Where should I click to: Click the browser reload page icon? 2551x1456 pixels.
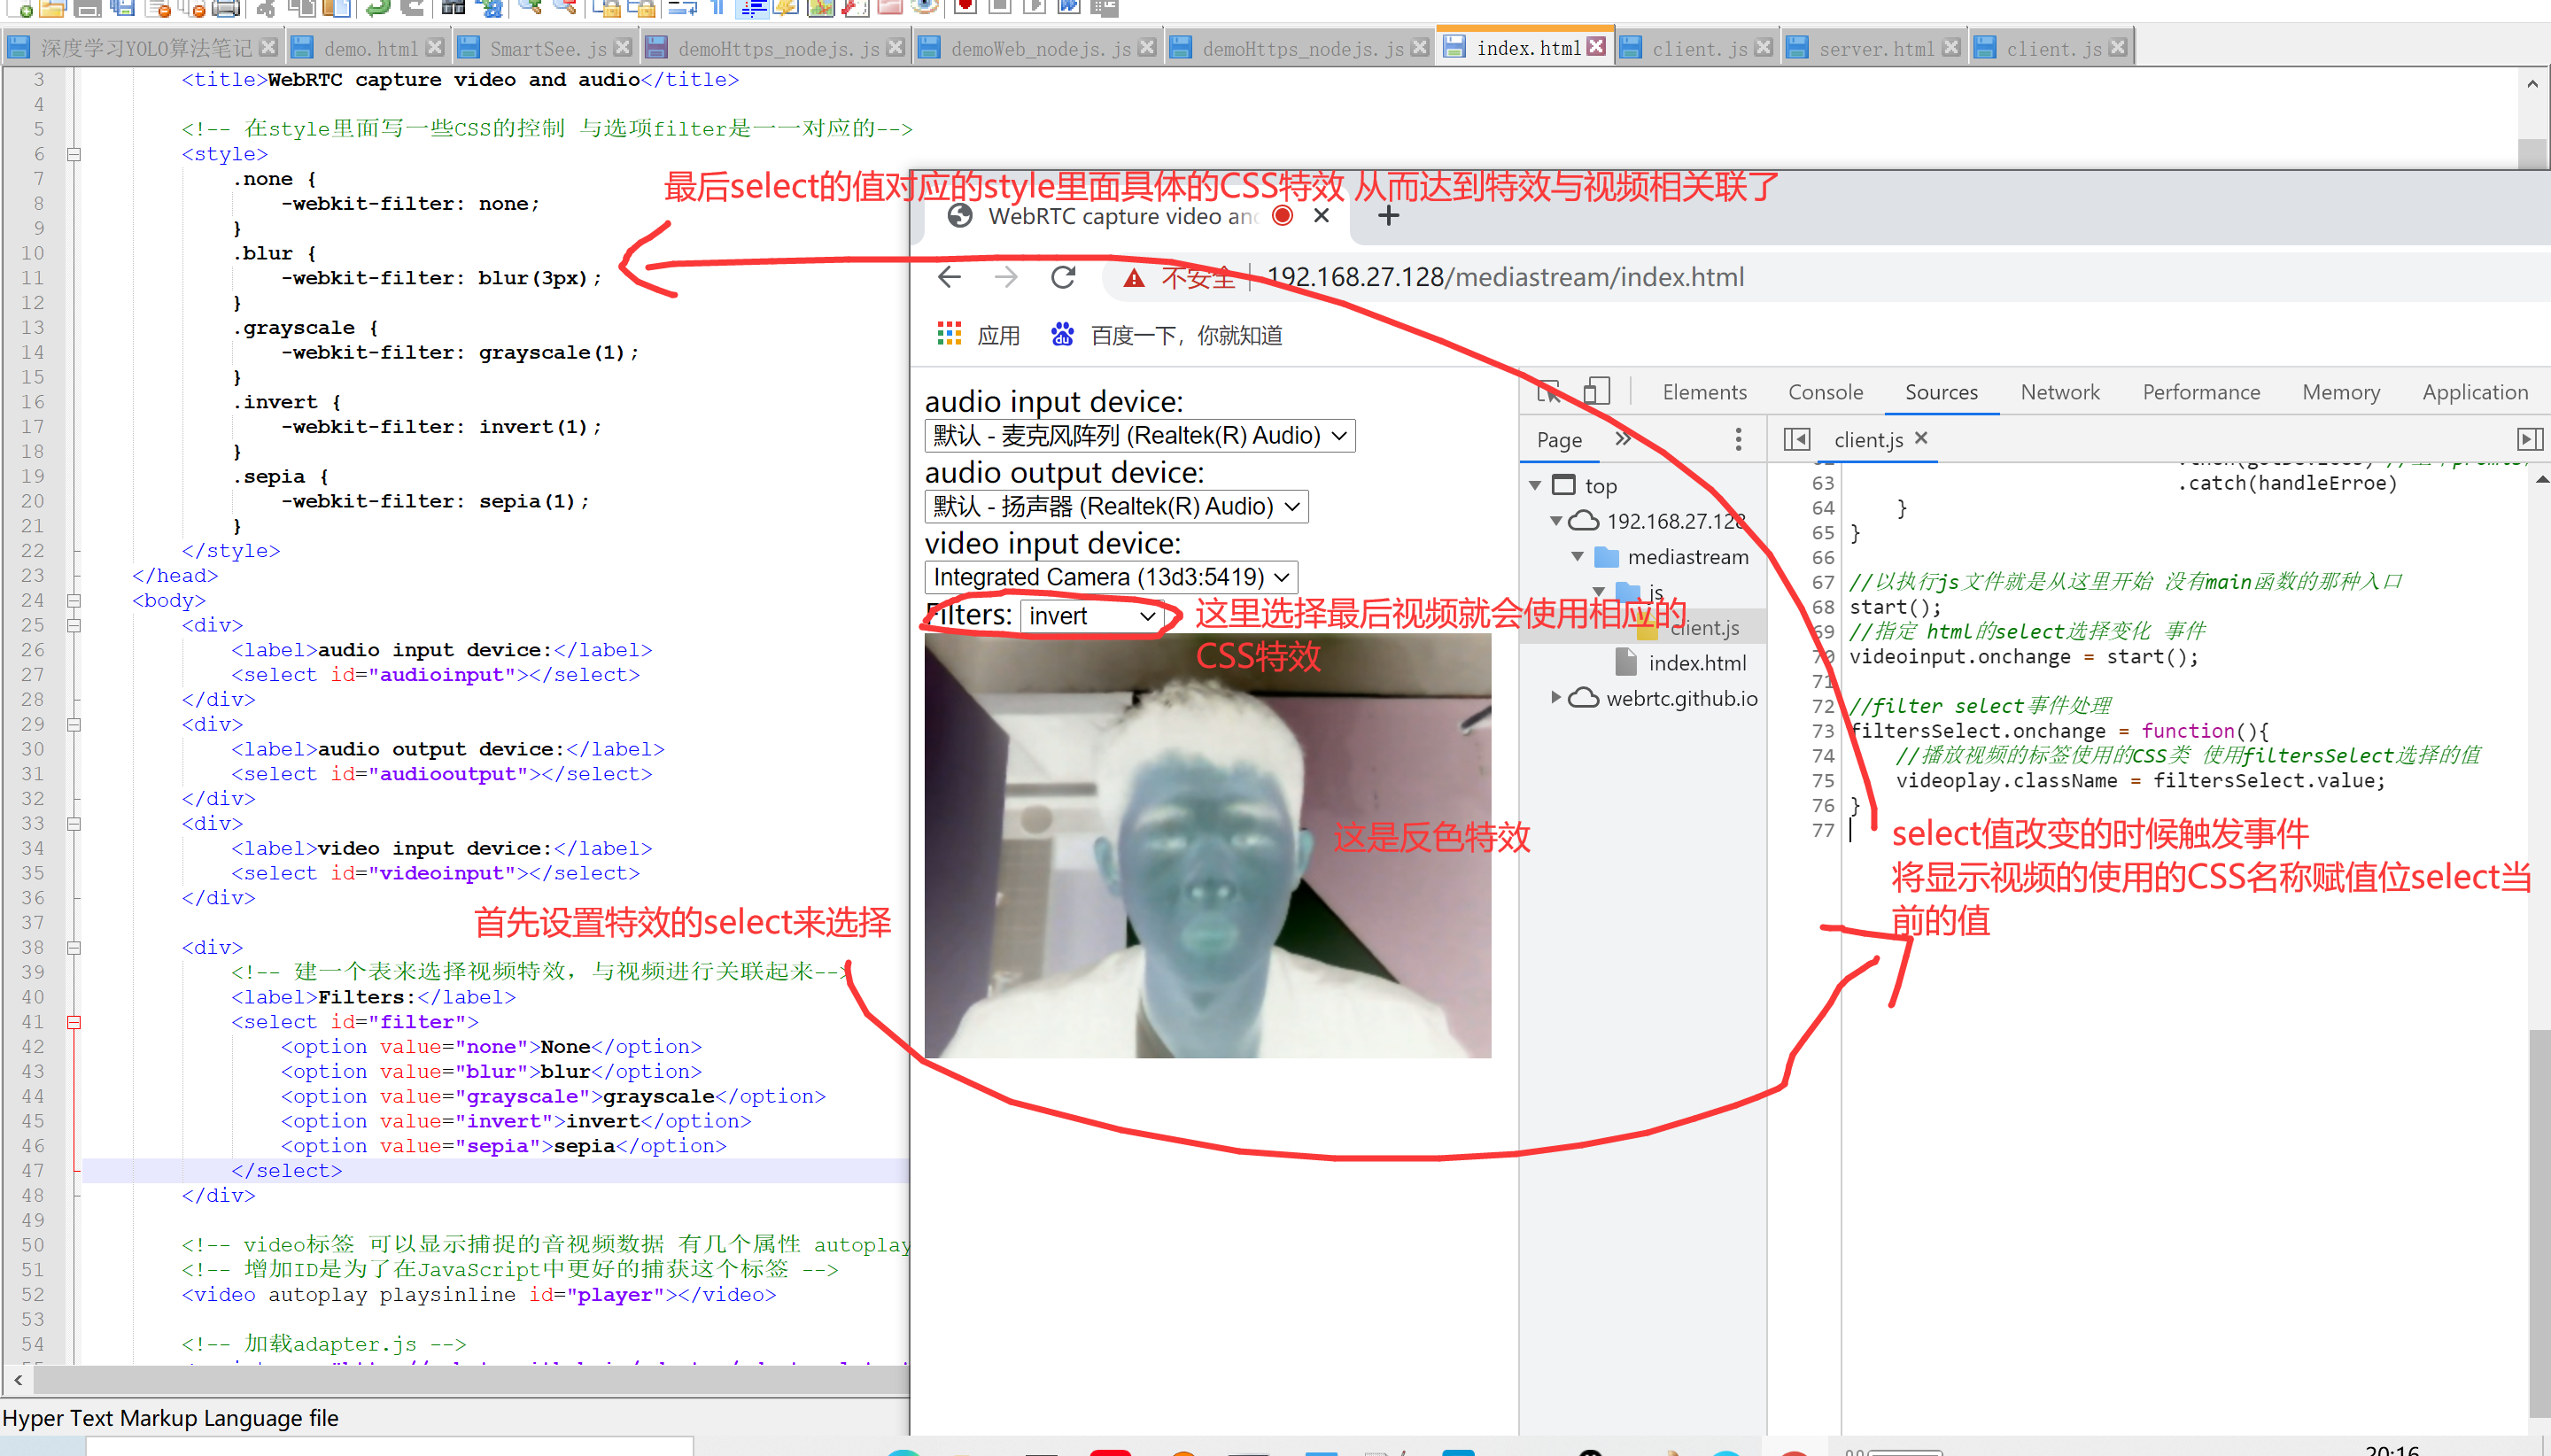point(1062,277)
